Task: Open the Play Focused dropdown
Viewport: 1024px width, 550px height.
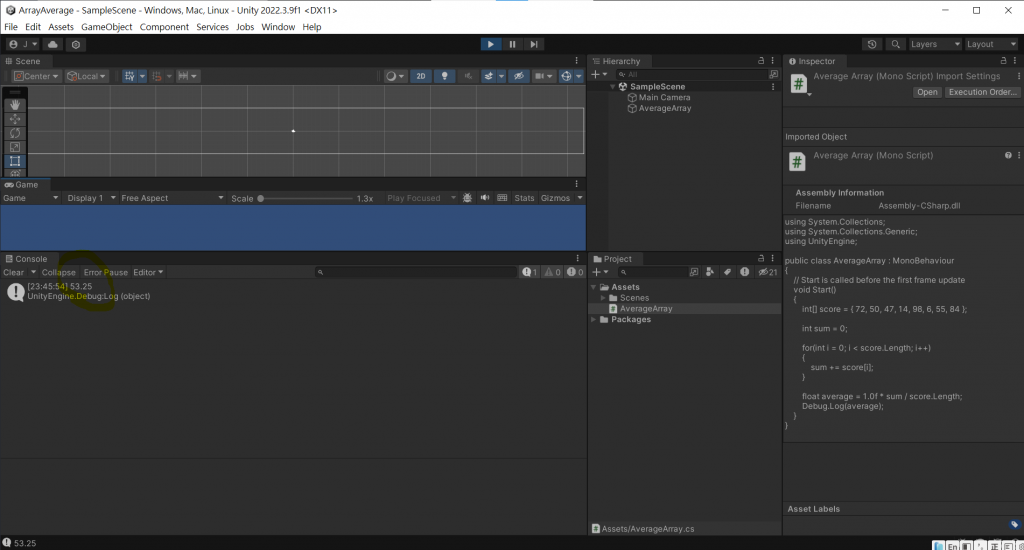Action: point(421,198)
